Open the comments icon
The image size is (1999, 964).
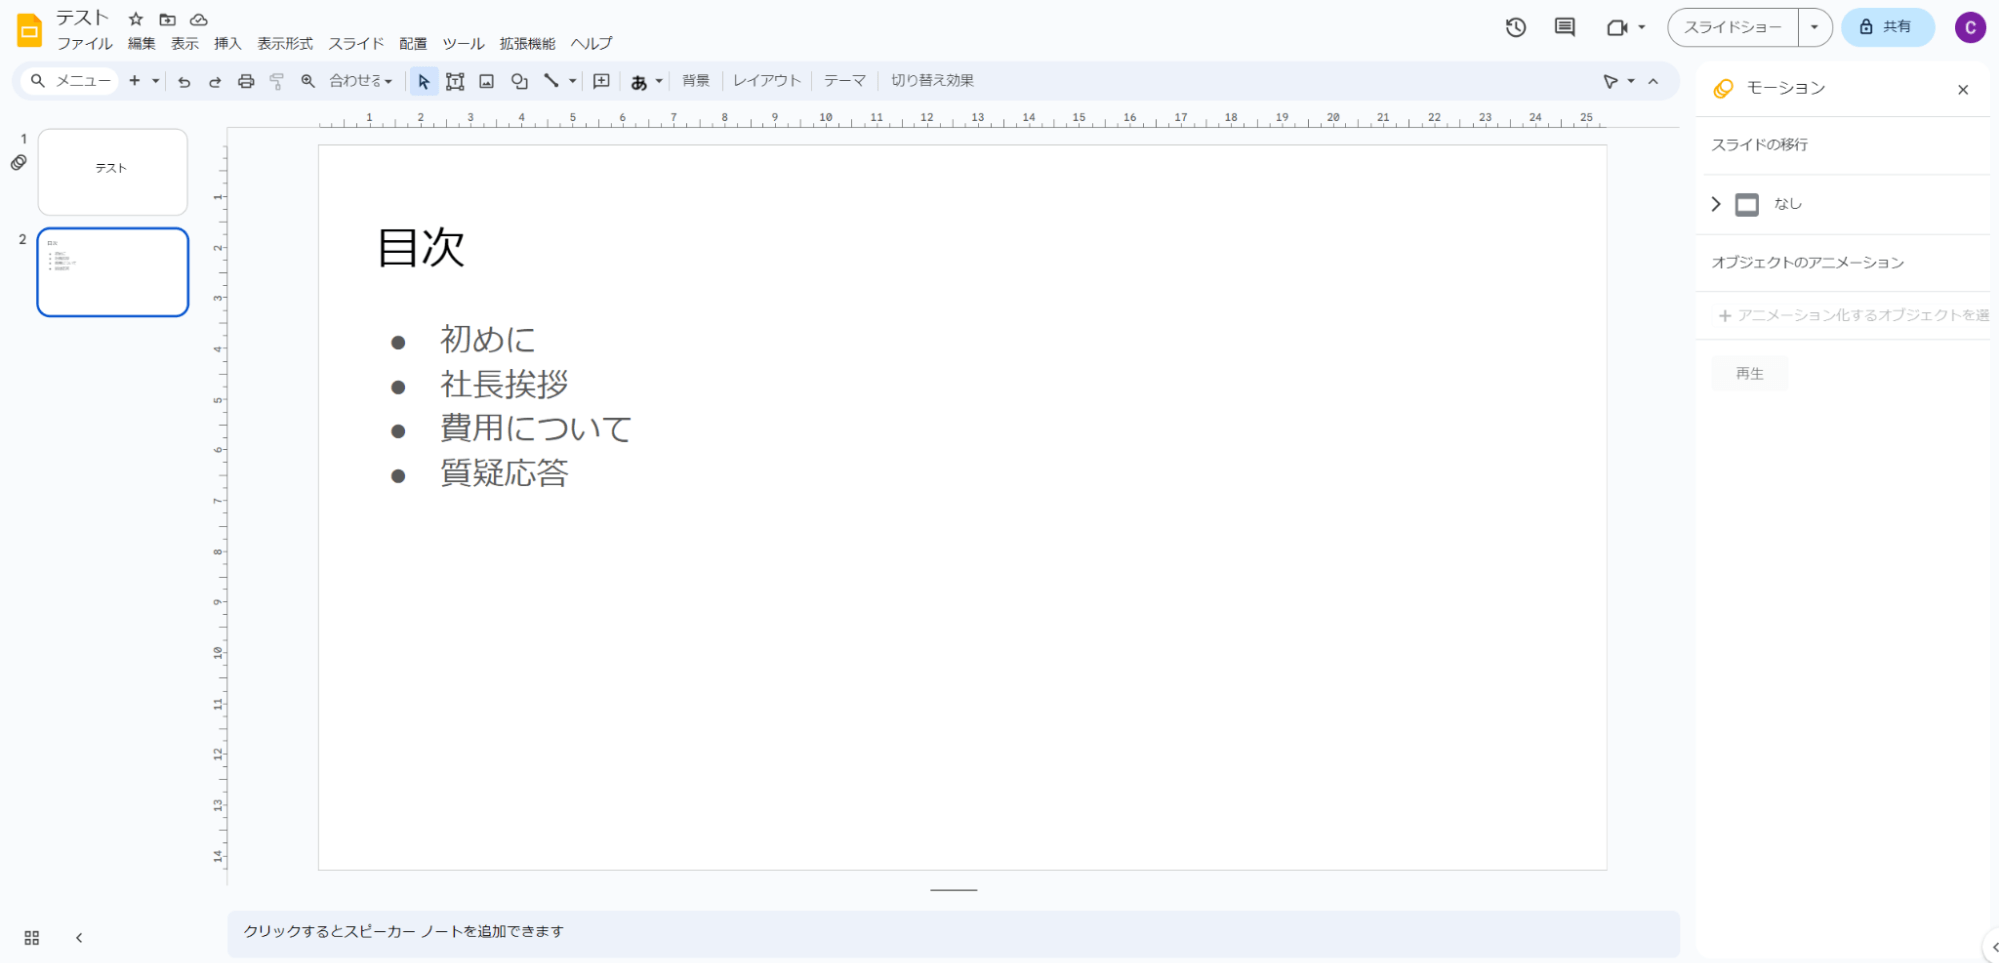[1565, 28]
